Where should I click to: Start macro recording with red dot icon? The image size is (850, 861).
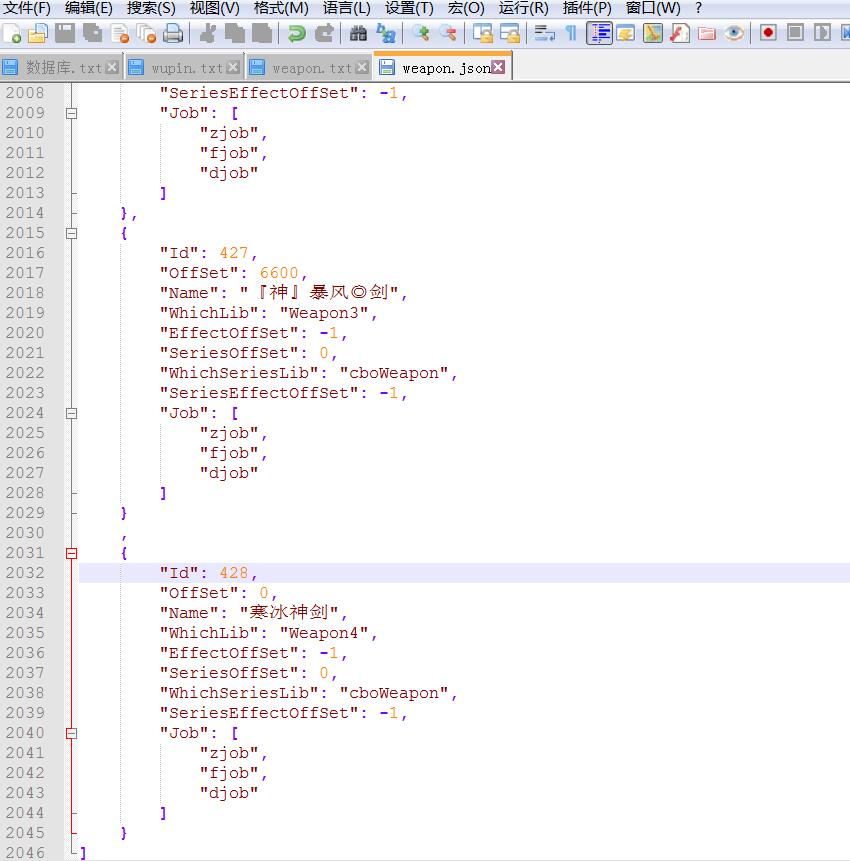click(x=768, y=33)
